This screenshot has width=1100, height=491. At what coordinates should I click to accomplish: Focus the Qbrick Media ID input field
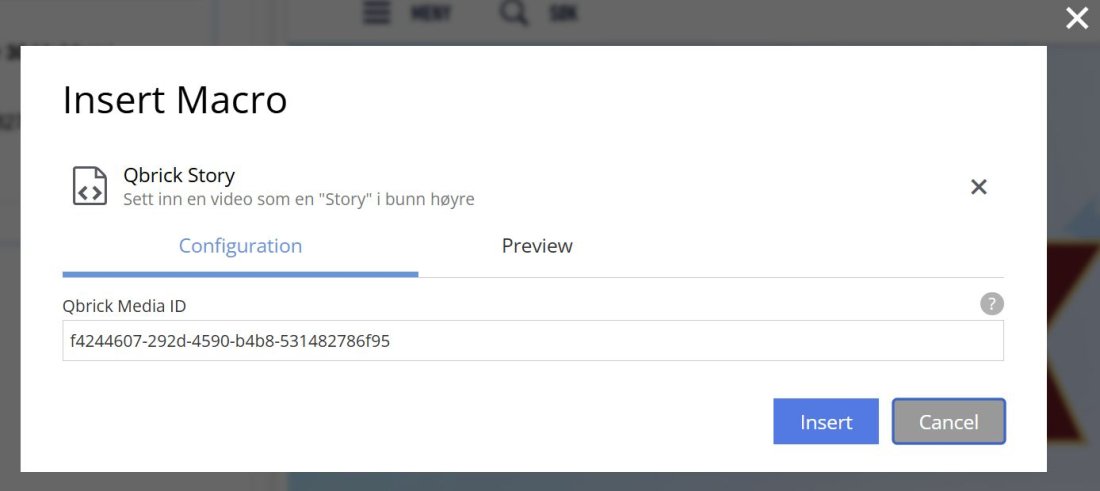(533, 341)
